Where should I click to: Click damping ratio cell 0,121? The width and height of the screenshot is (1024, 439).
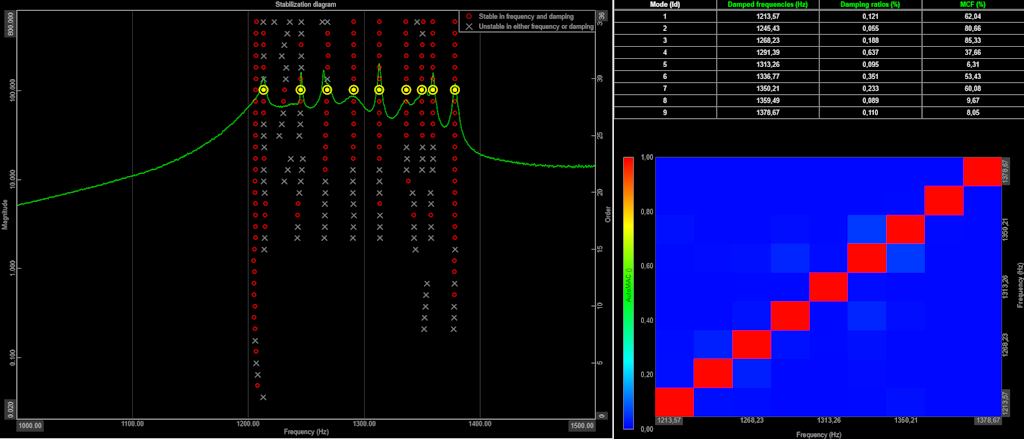click(x=870, y=16)
